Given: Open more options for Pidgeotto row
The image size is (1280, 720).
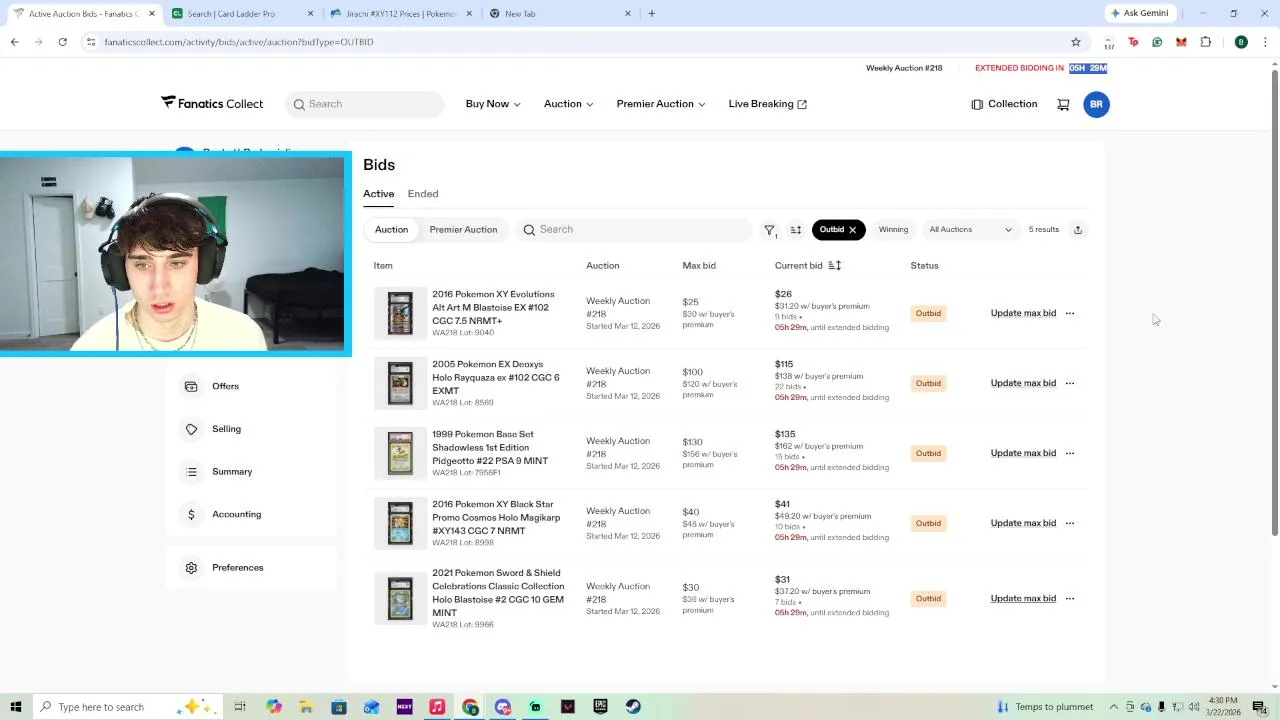Looking at the screenshot, I should pyautogui.click(x=1070, y=453).
